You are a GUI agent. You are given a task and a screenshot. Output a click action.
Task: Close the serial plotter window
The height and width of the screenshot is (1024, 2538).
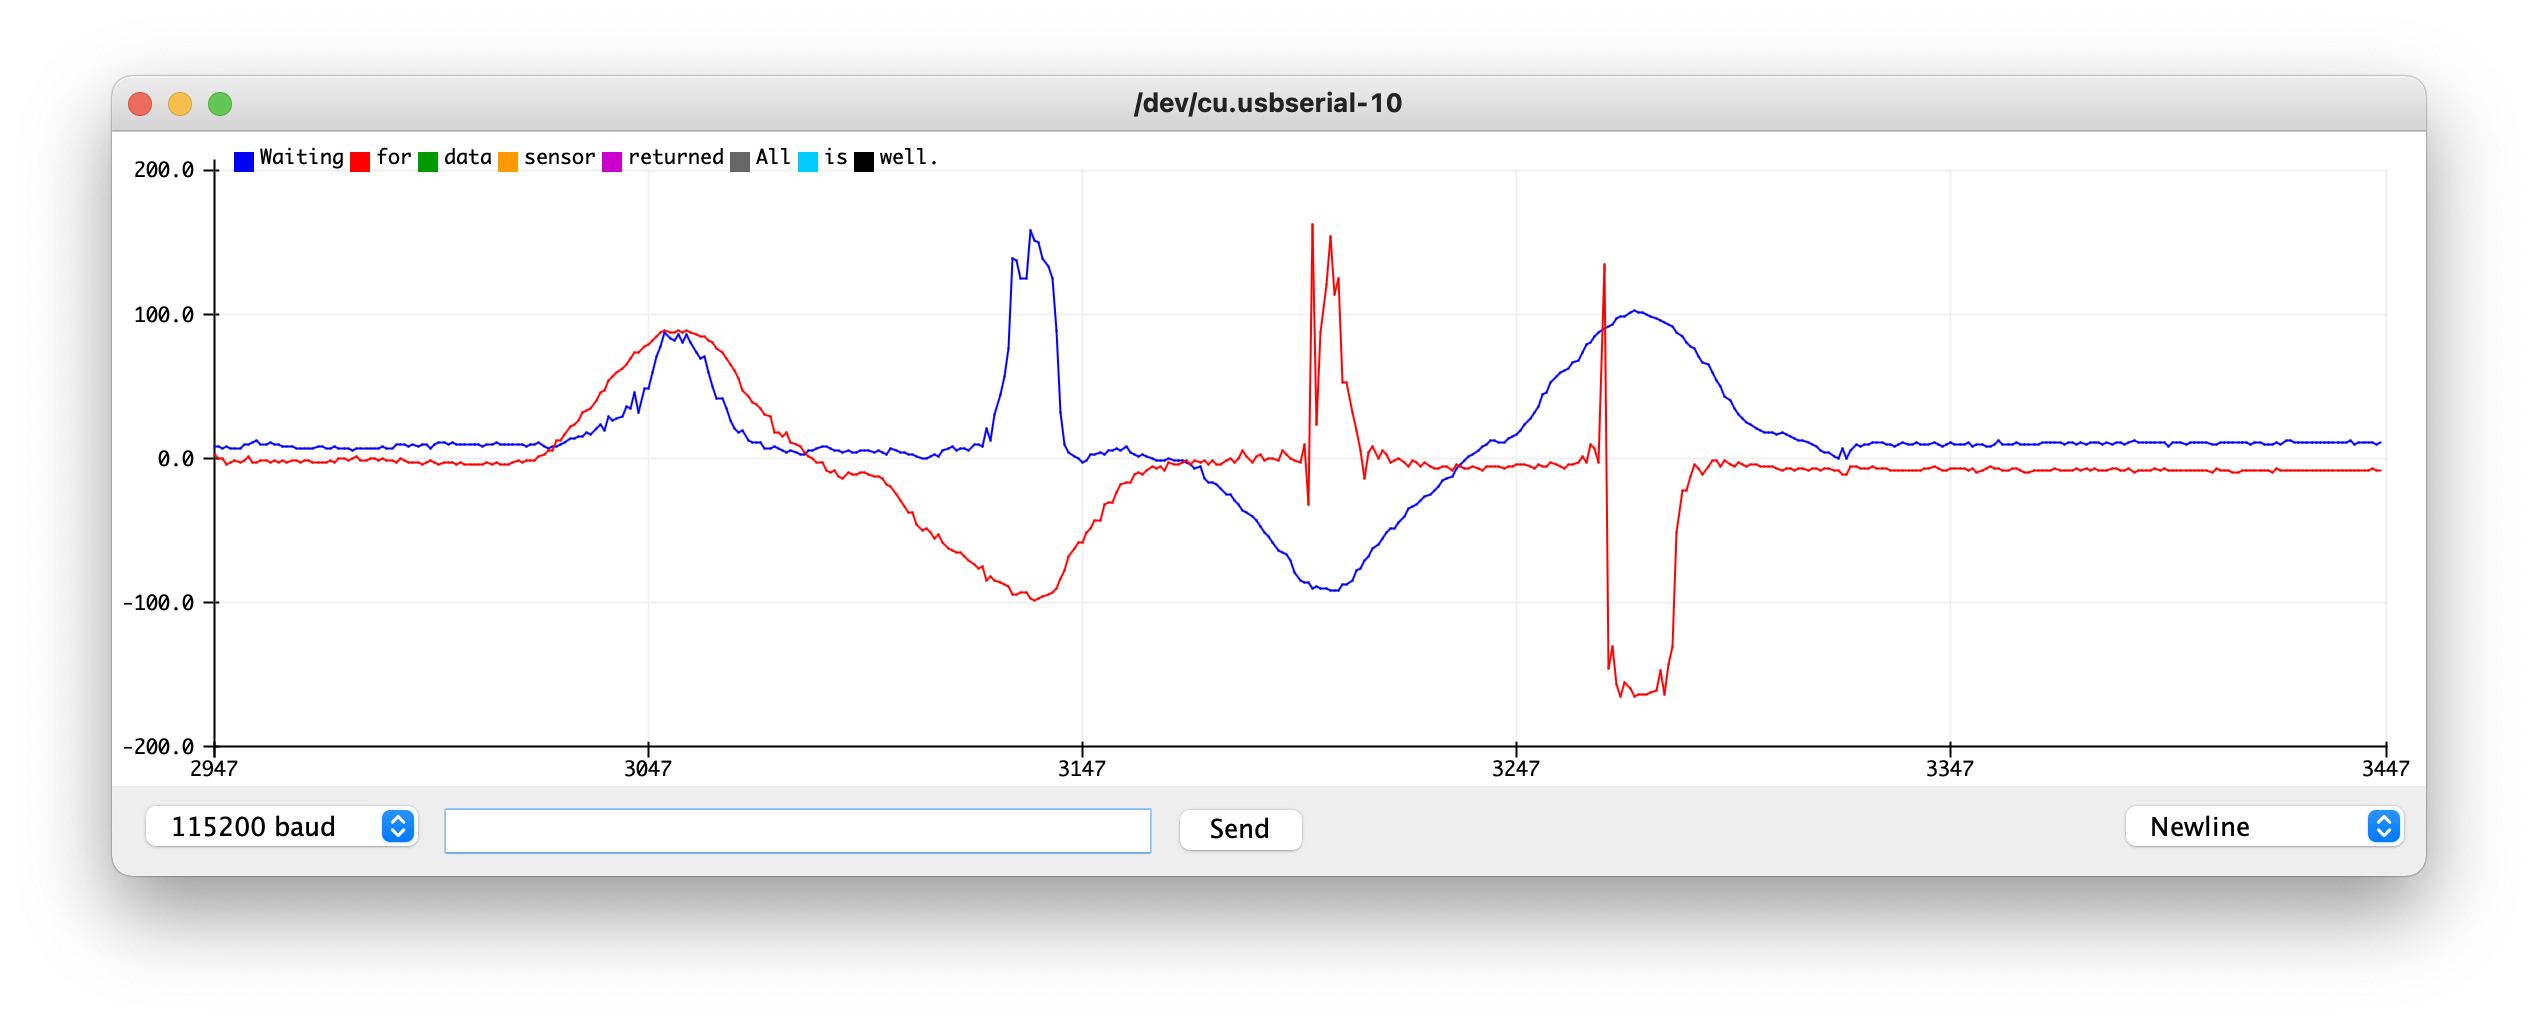(x=140, y=104)
